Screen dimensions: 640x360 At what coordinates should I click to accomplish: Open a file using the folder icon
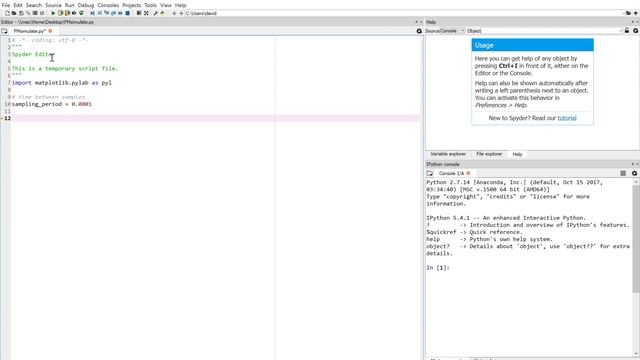click(x=14, y=13)
